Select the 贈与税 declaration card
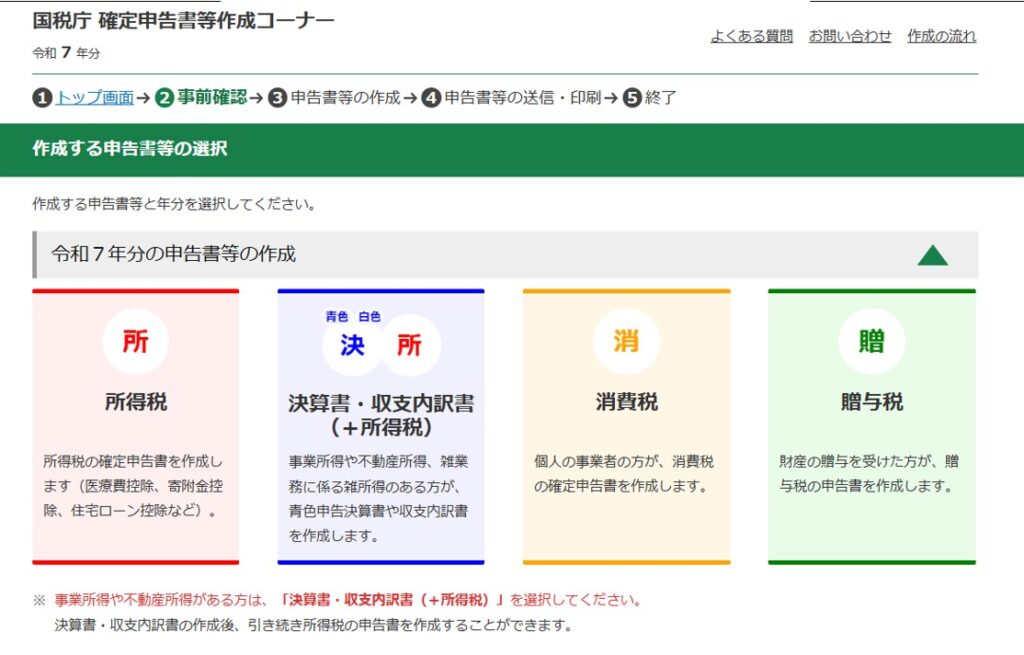Image resolution: width=1024 pixels, height=655 pixels. 871,425
